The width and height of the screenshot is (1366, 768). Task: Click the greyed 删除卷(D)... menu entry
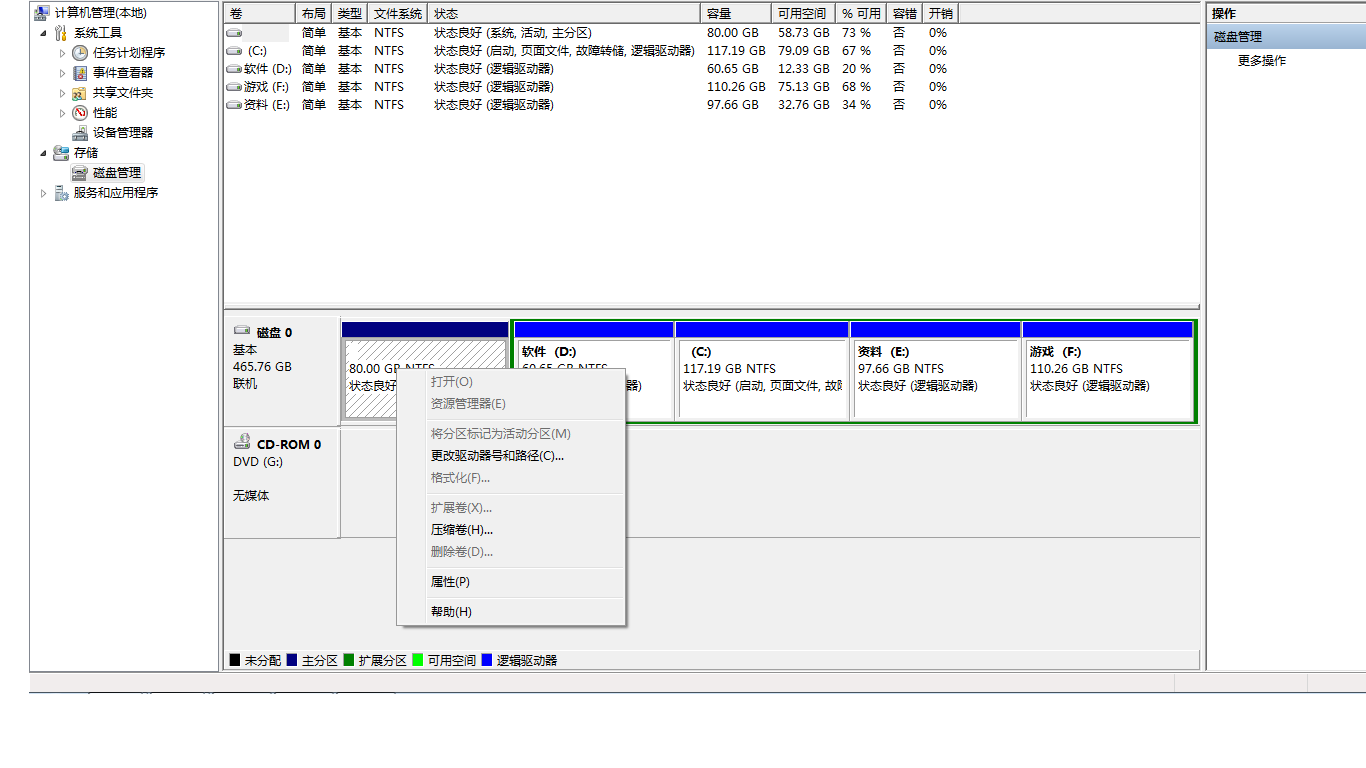[511, 552]
